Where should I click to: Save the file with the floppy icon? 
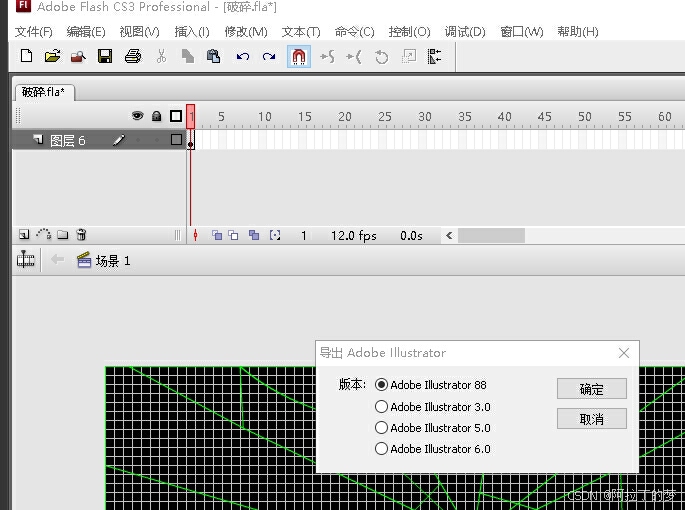[105, 56]
